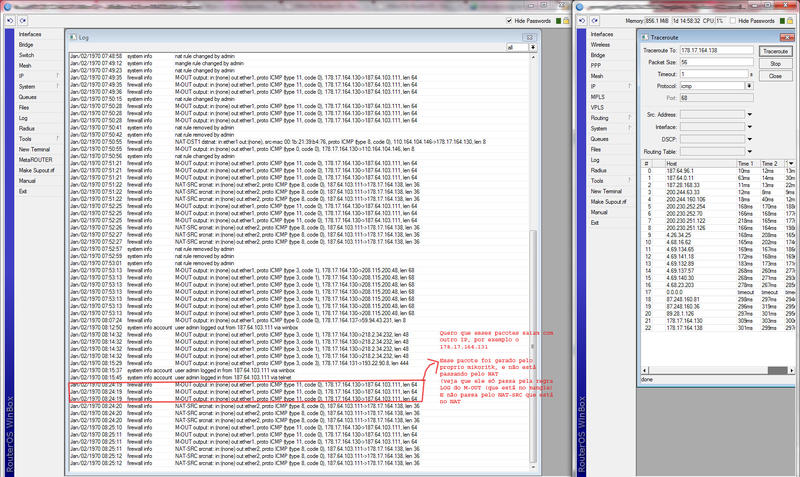The width and height of the screenshot is (800, 477).
Task: Open New Terminal in left WinBox sidebar
Action: [x=34, y=149]
